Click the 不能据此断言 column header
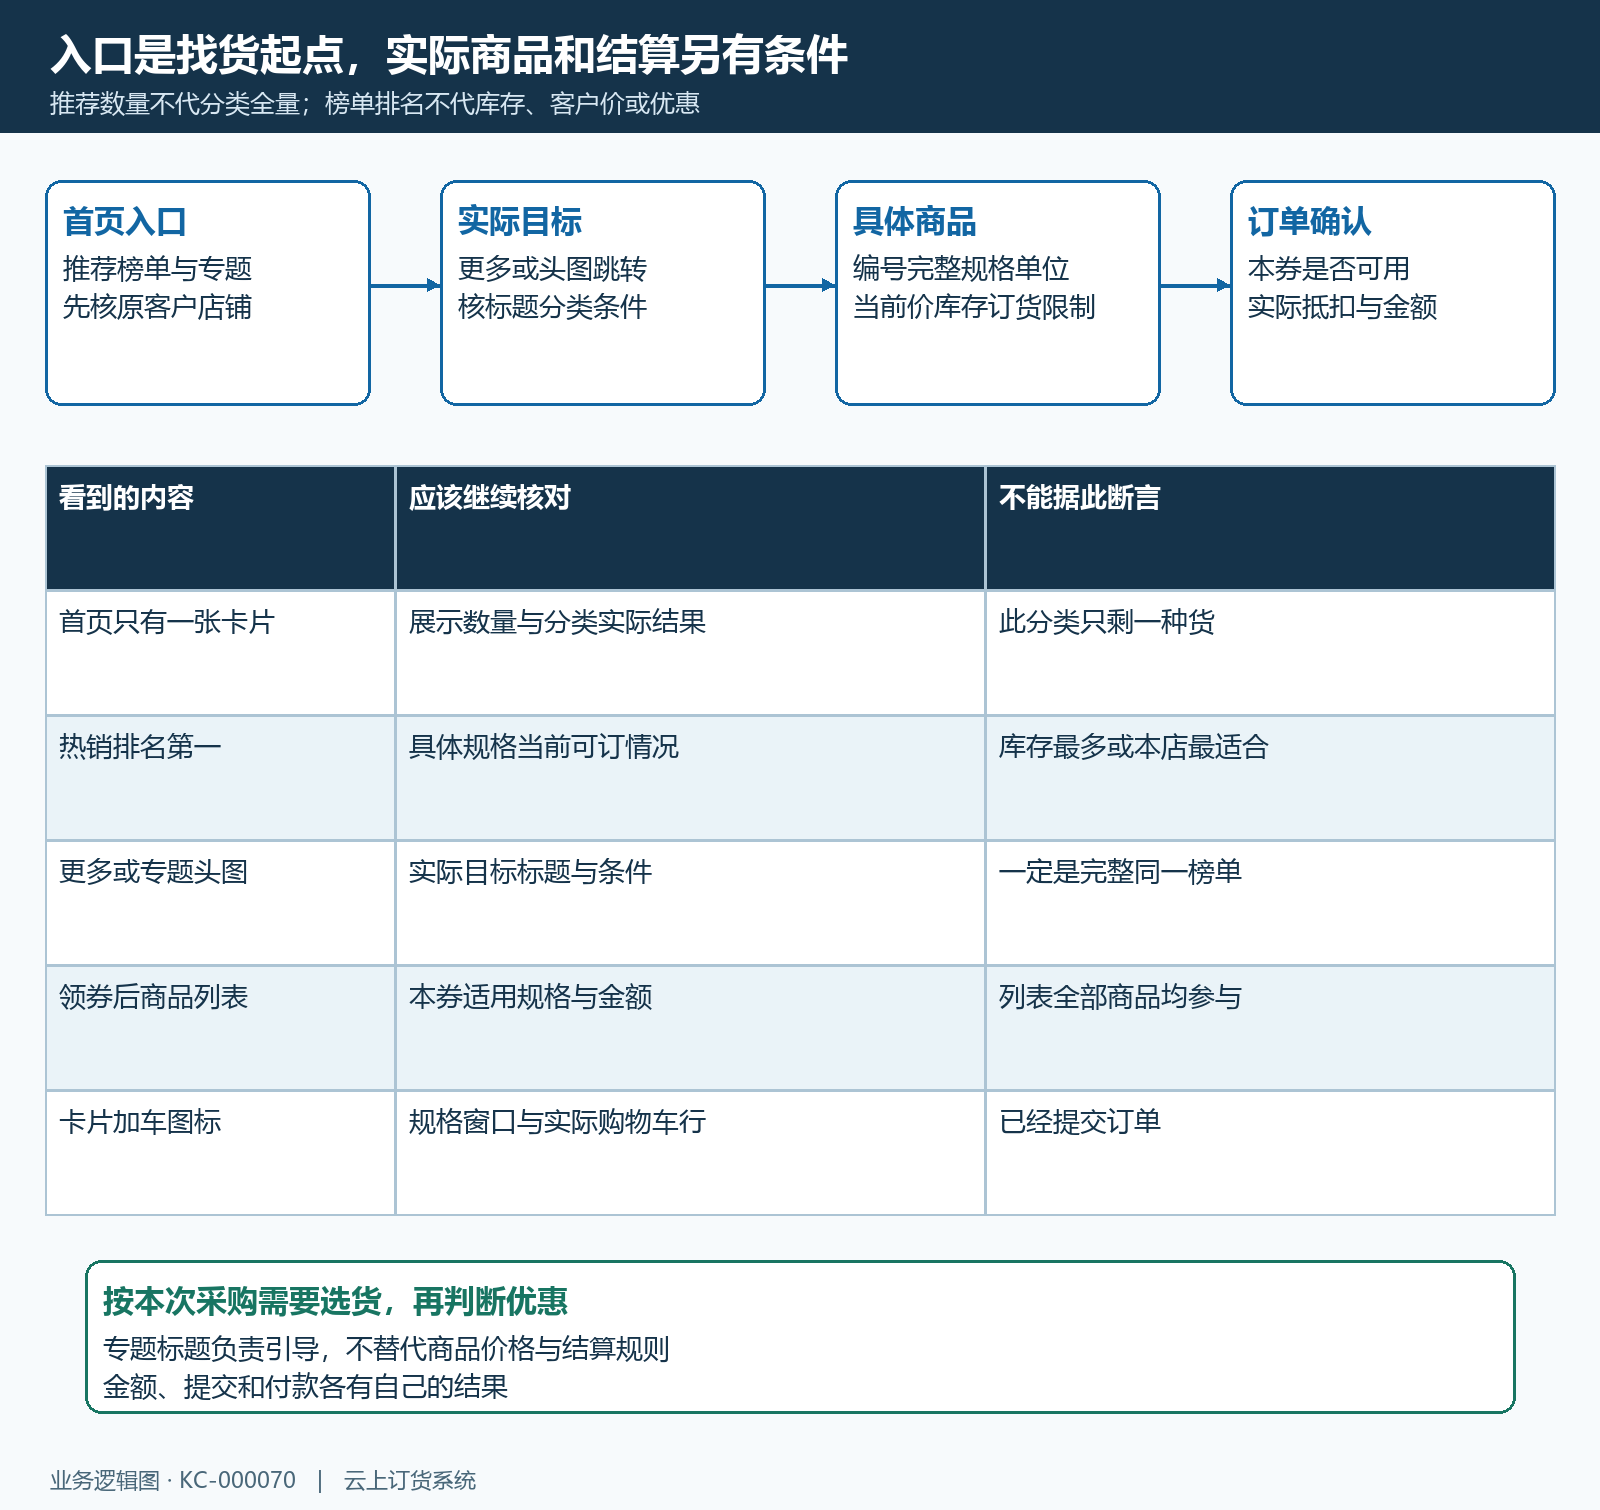This screenshot has width=1600, height=1510. coord(1270,528)
